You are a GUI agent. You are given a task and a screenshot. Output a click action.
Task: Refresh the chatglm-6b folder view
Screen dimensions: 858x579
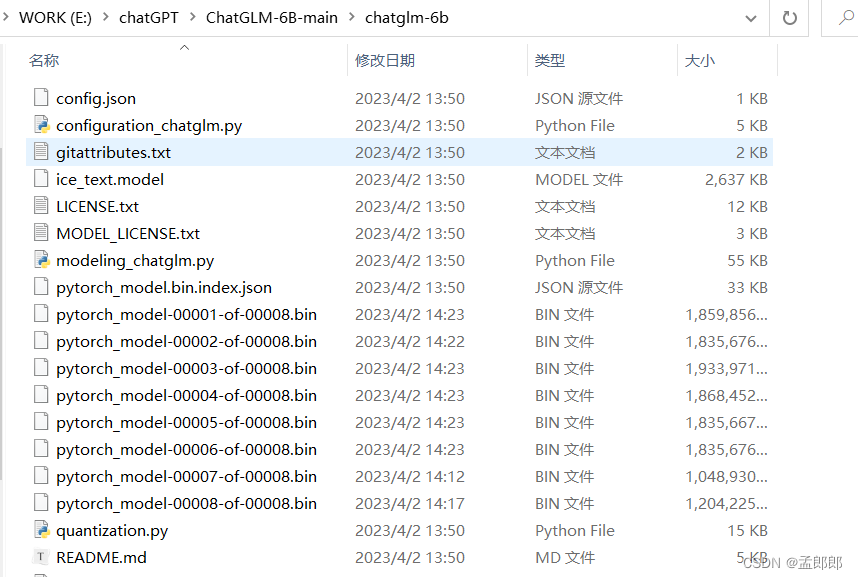(789, 18)
